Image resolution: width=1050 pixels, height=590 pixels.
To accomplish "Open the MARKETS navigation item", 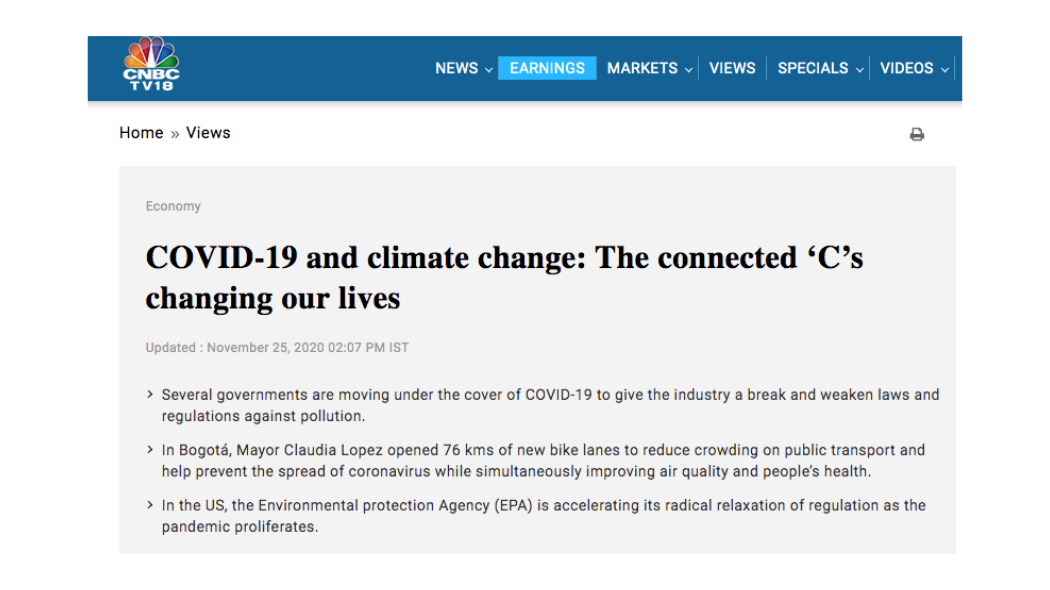I will coord(642,68).
